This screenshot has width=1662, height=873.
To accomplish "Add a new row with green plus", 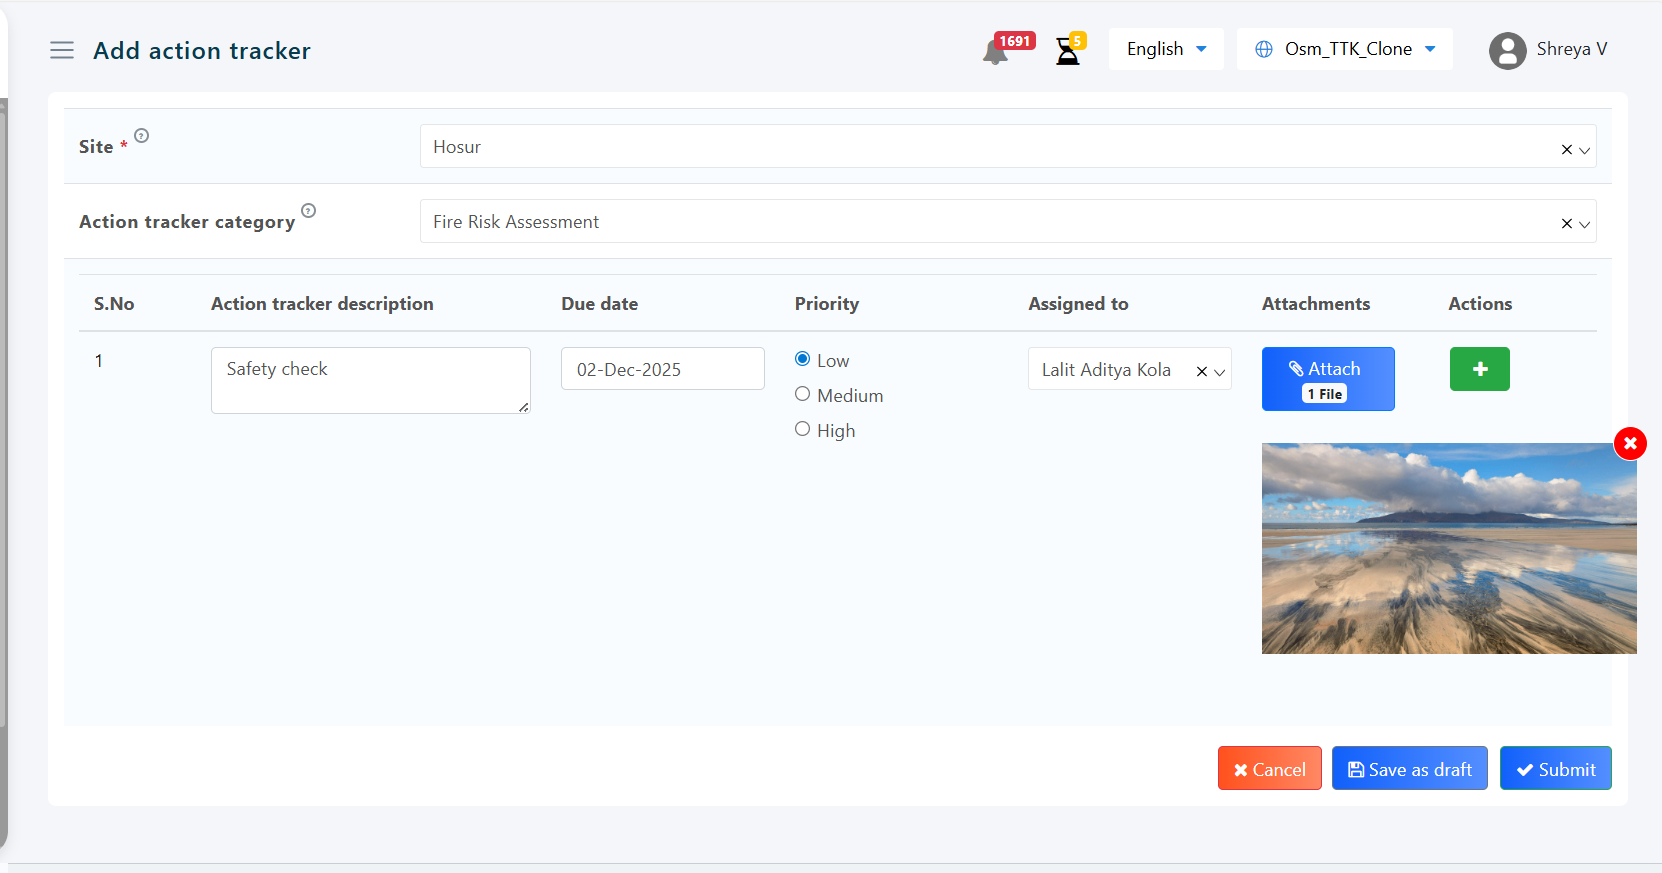I will click(1479, 369).
